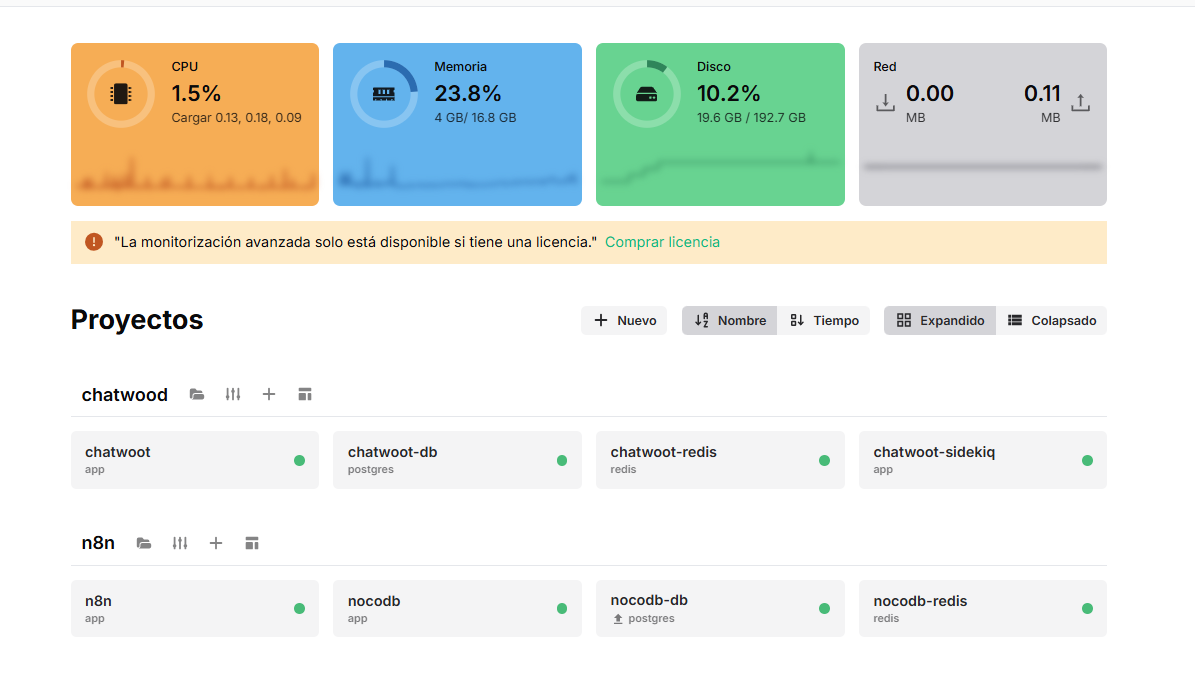Screen dimensions: 1195x674
Task: Switch to Colapsado view
Action: (1051, 321)
